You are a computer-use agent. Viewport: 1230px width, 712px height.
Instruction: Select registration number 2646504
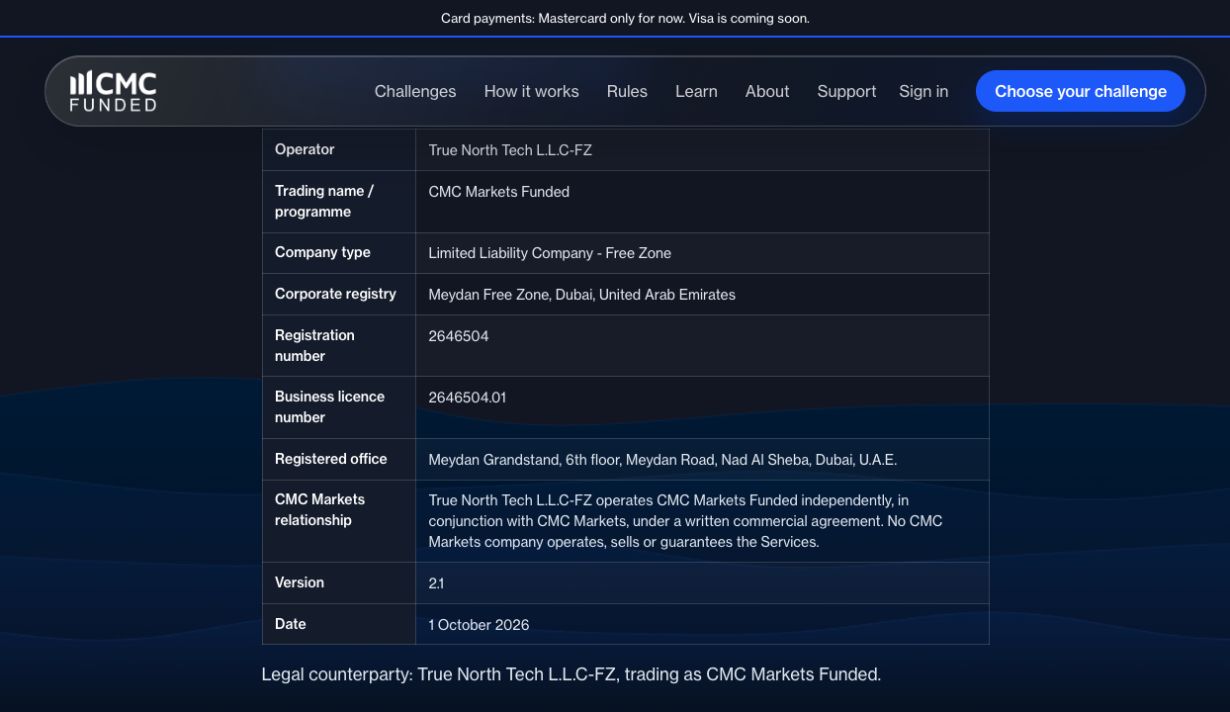(x=459, y=336)
